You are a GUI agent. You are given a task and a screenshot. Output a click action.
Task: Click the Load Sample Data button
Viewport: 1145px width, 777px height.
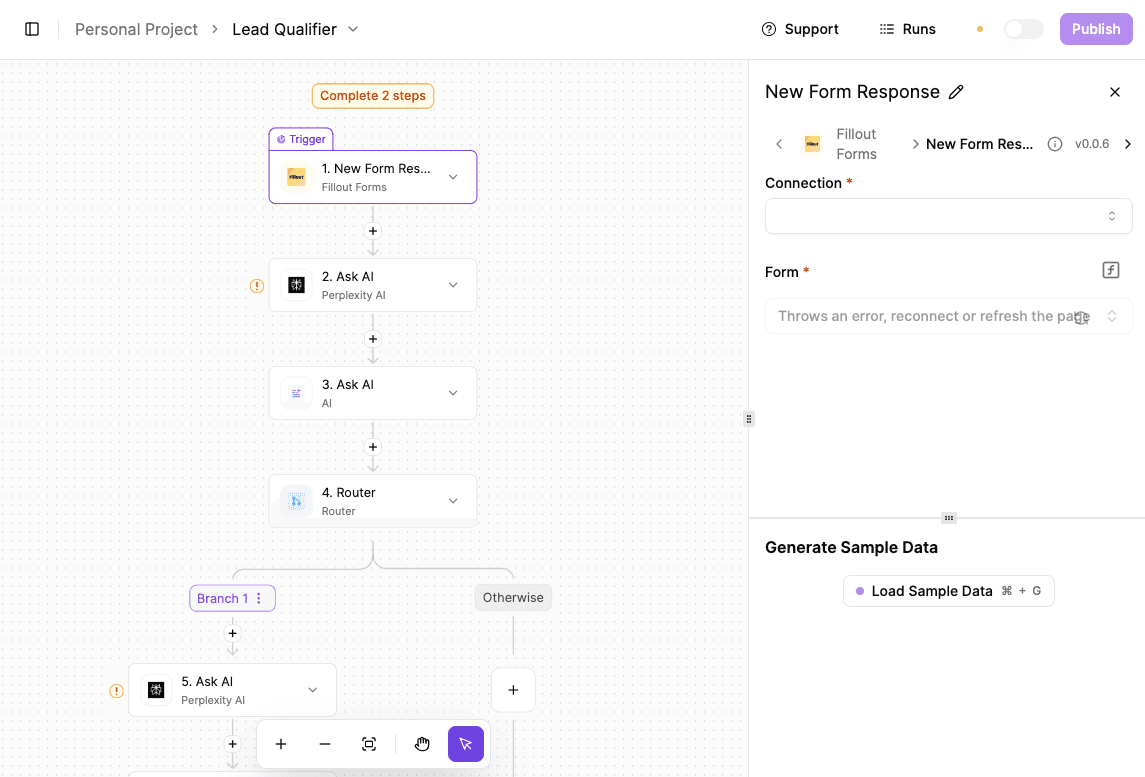click(948, 591)
